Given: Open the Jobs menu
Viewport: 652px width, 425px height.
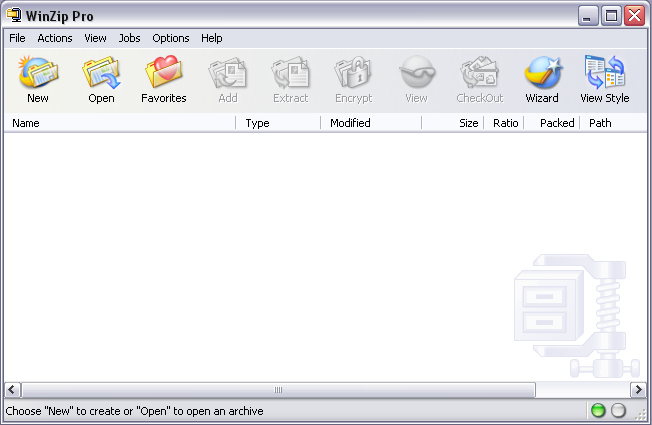Looking at the screenshot, I should 129,38.
